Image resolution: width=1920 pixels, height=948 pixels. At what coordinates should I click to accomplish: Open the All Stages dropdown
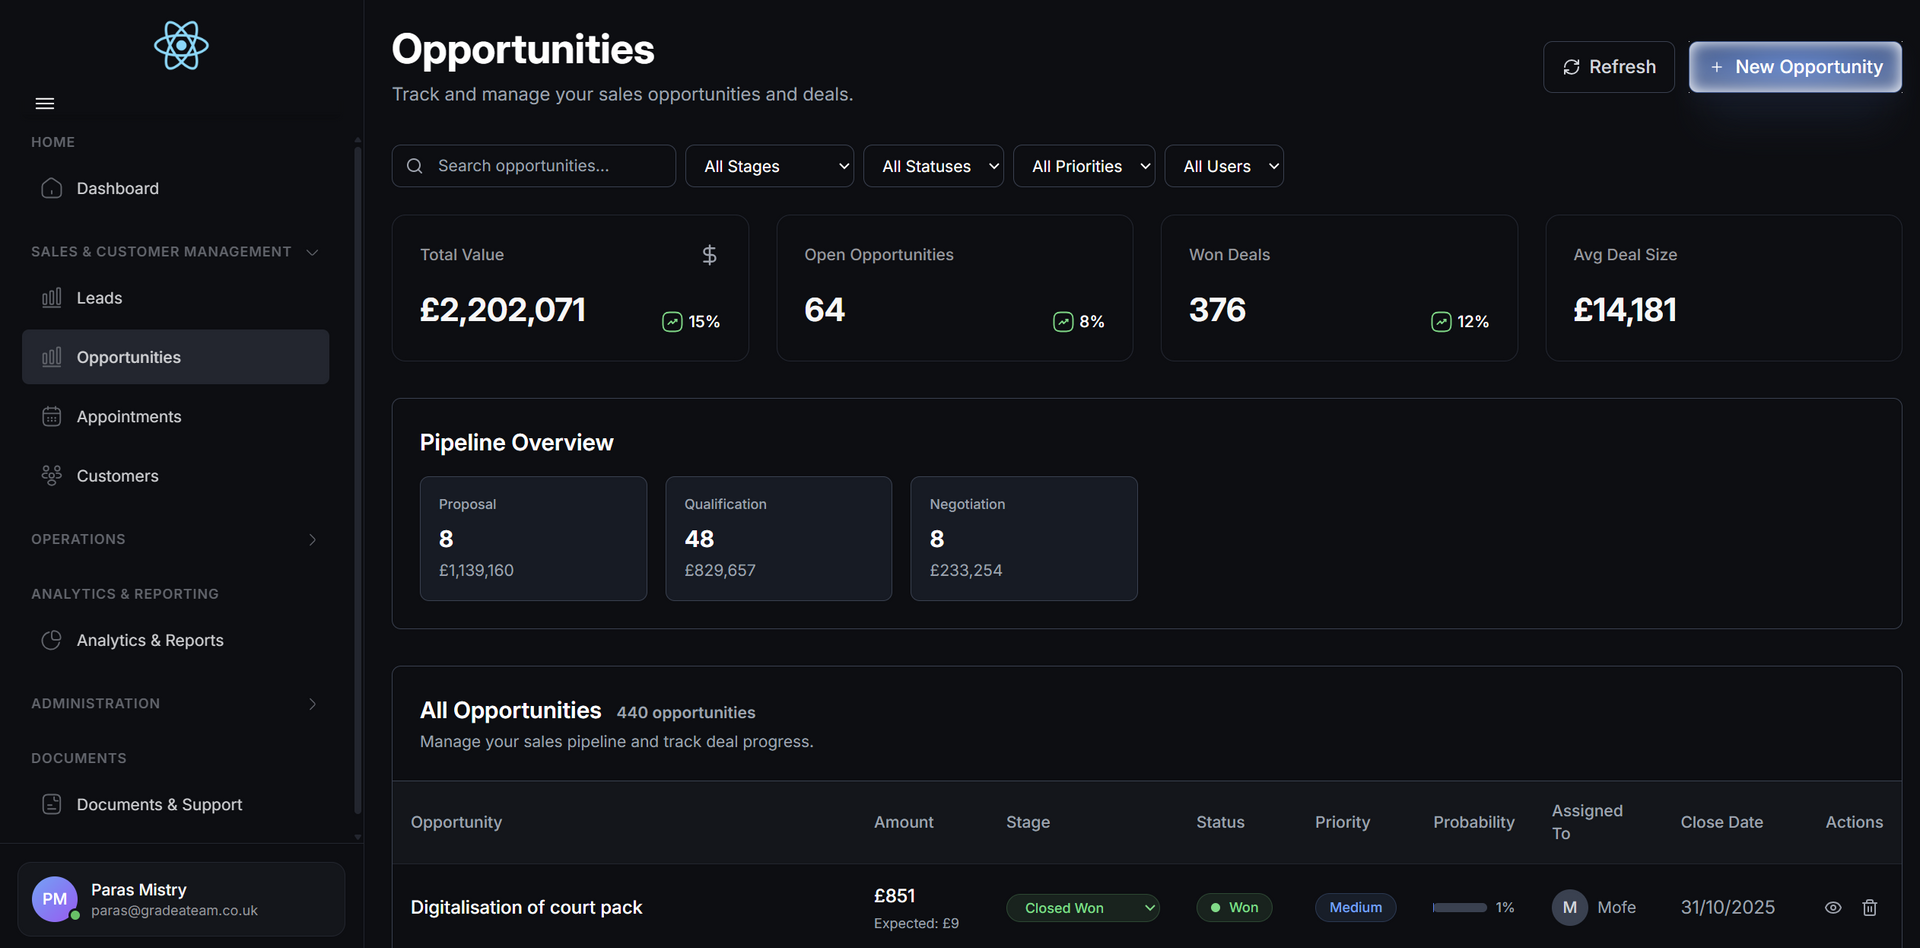(x=769, y=166)
